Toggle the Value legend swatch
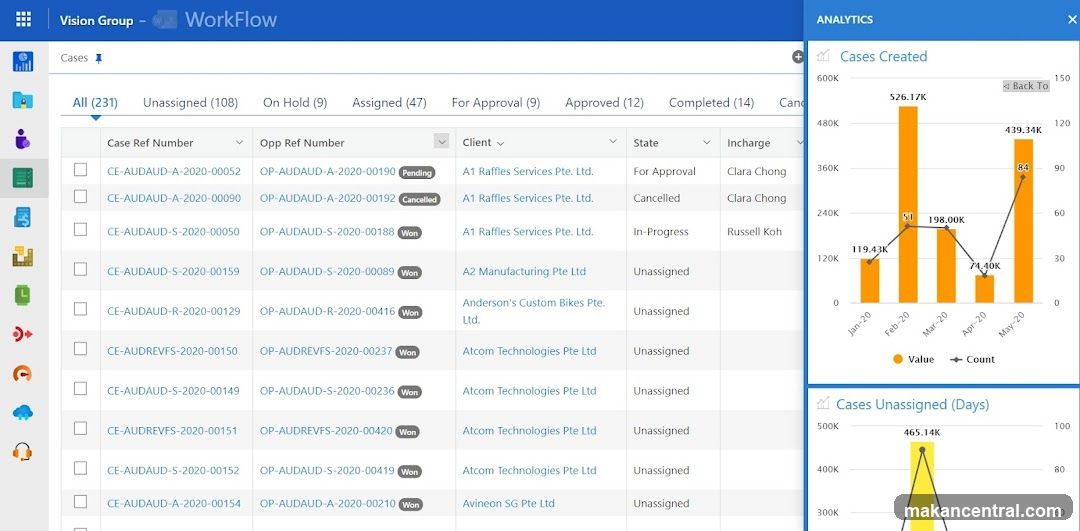Viewport: 1080px width, 531px height. point(897,359)
